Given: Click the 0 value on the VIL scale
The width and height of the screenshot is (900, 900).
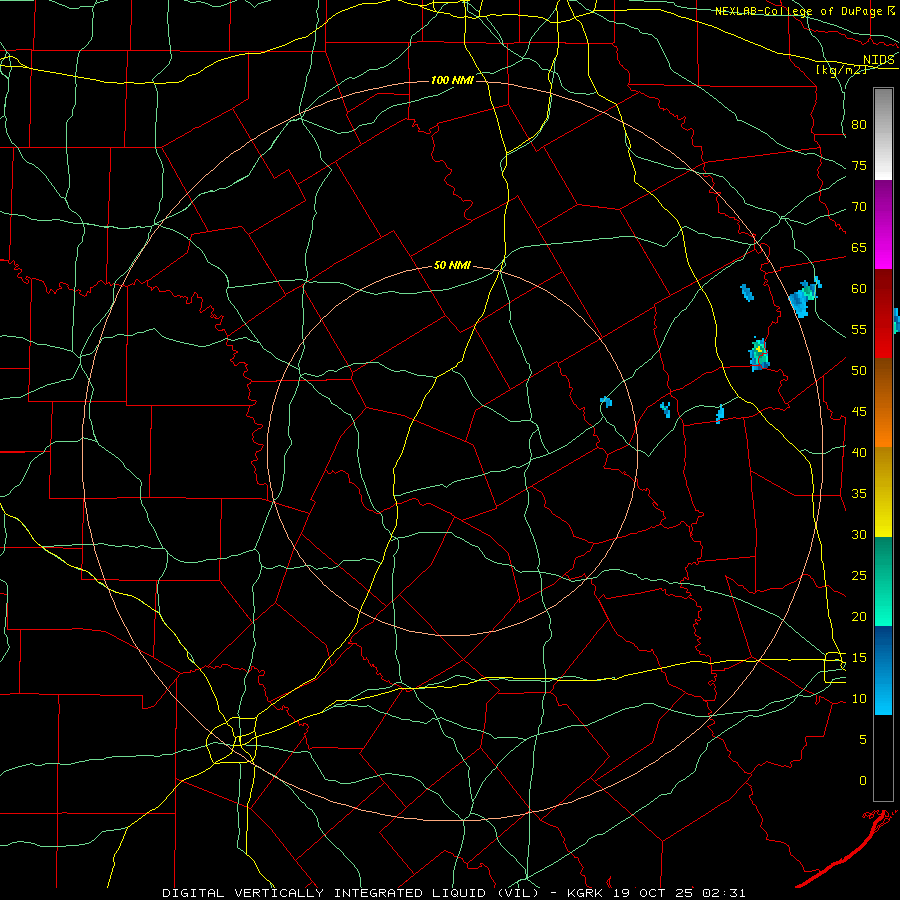Looking at the screenshot, I should click(863, 781).
